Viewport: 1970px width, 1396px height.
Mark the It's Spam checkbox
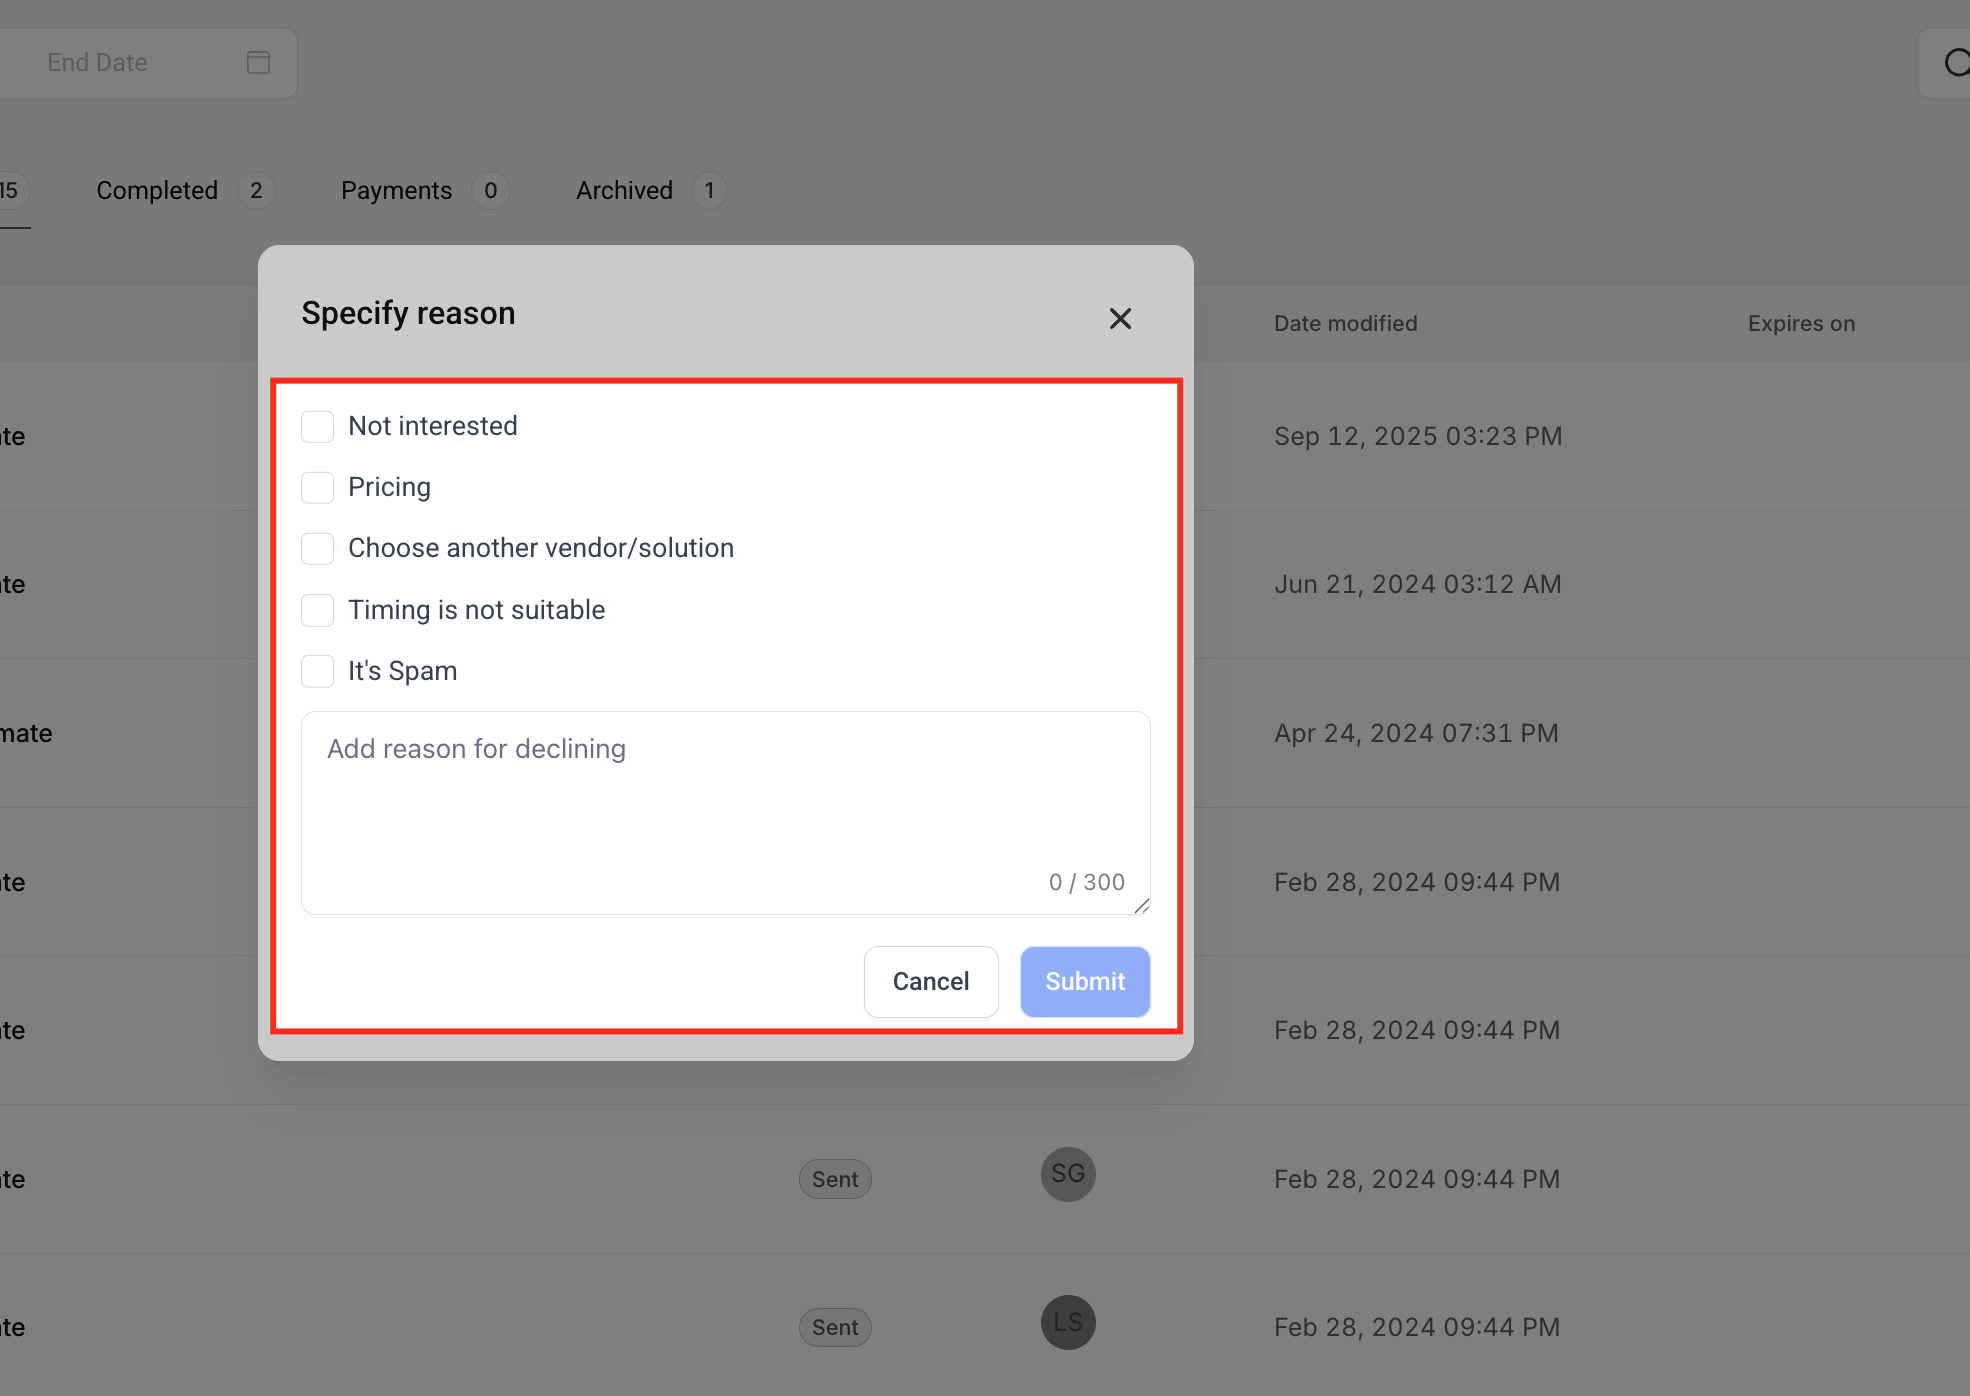pos(318,671)
